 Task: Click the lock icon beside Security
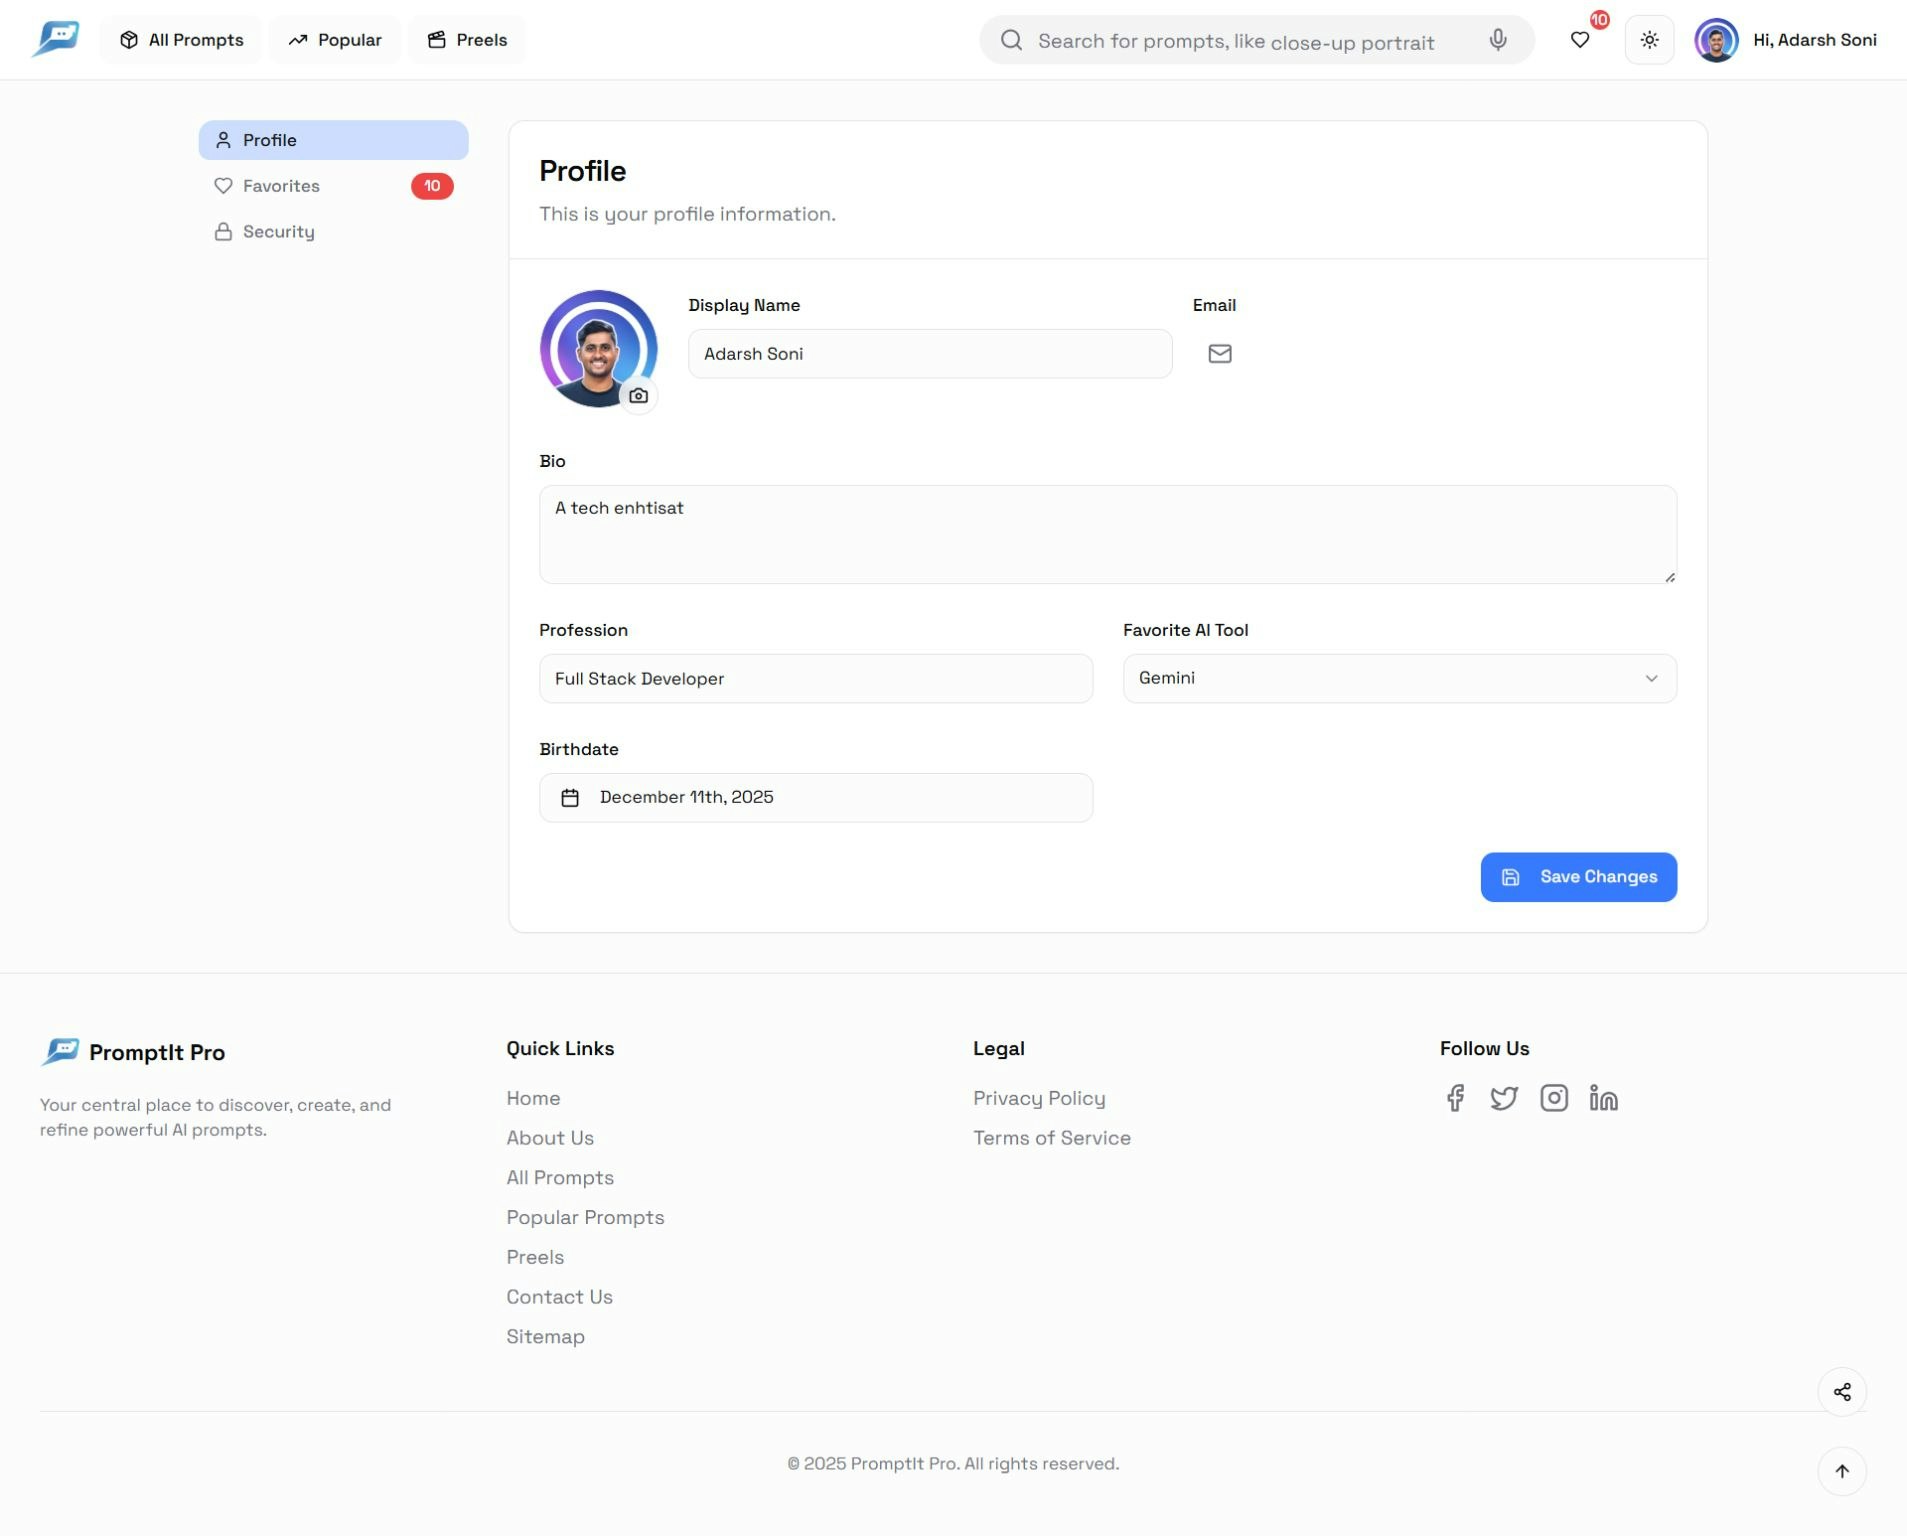click(223, 232)
